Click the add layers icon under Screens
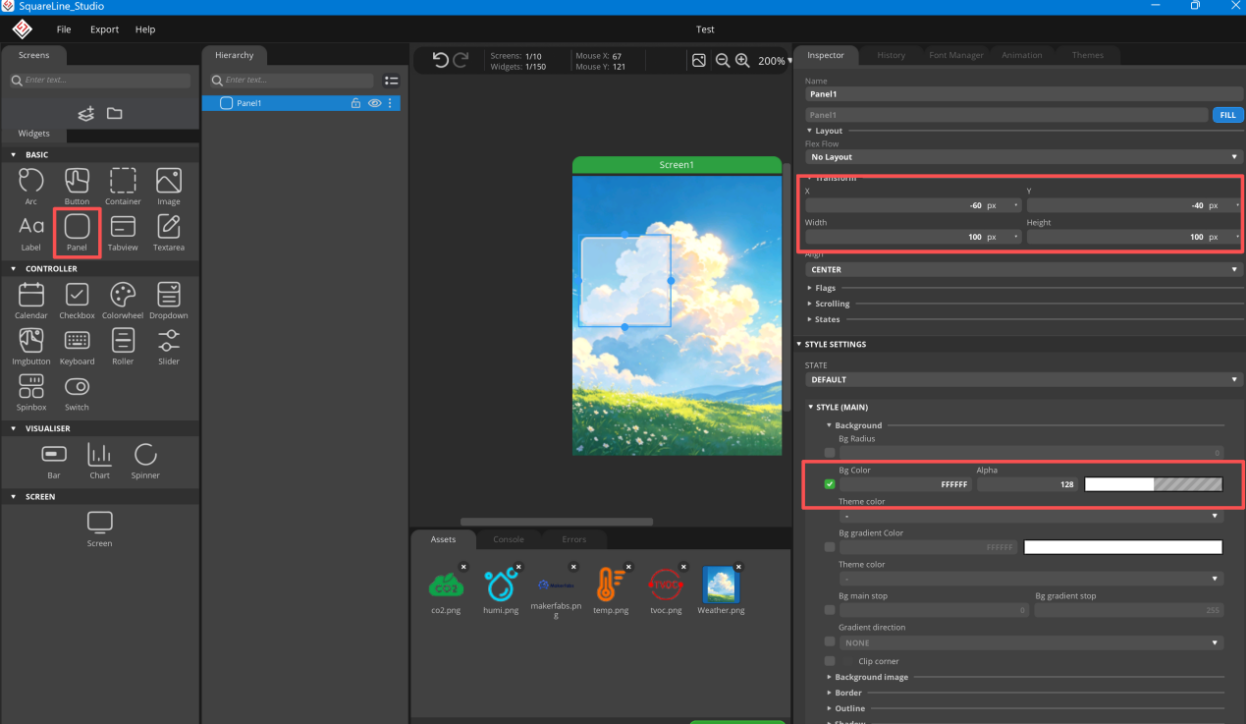Image resolution: width=1246 pixels, height=724 pixels. pyautogui.click(x=86, y=113)
